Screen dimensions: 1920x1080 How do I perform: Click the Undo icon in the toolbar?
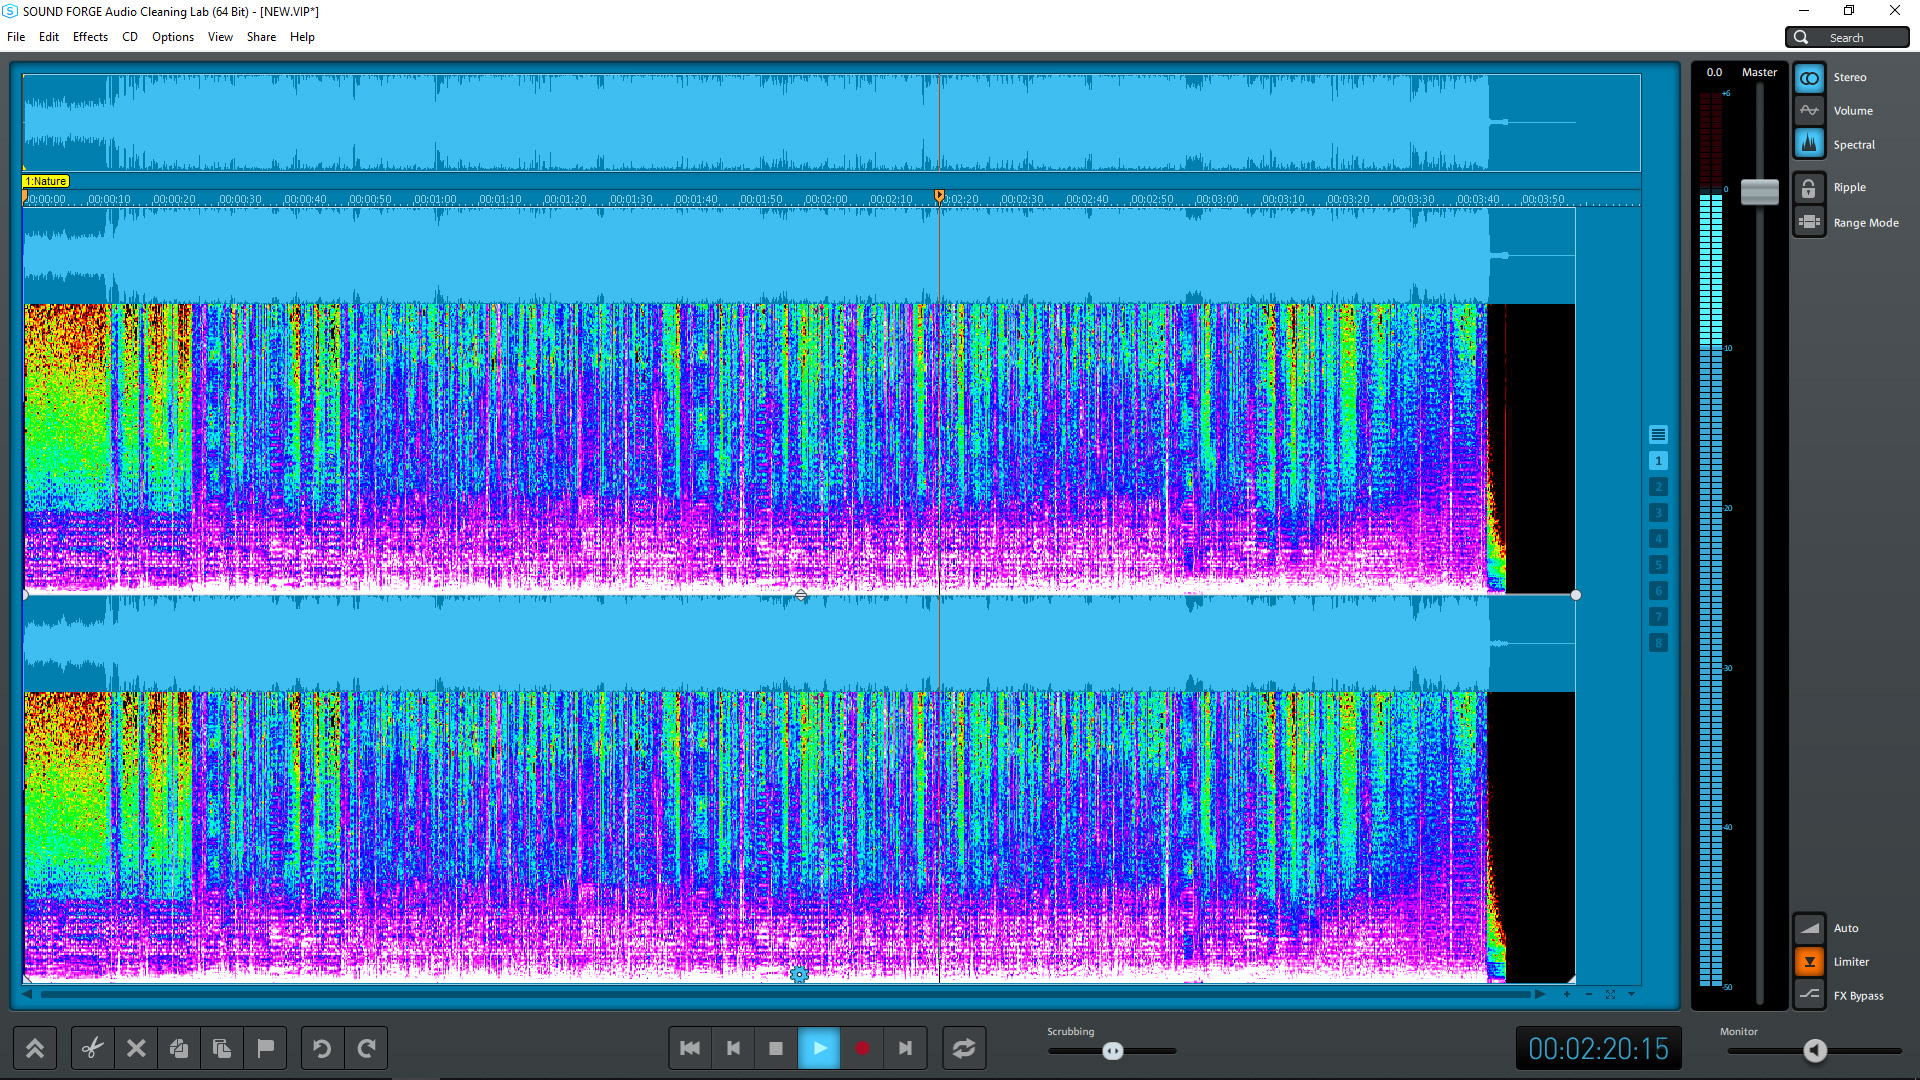pos(321,1048)
